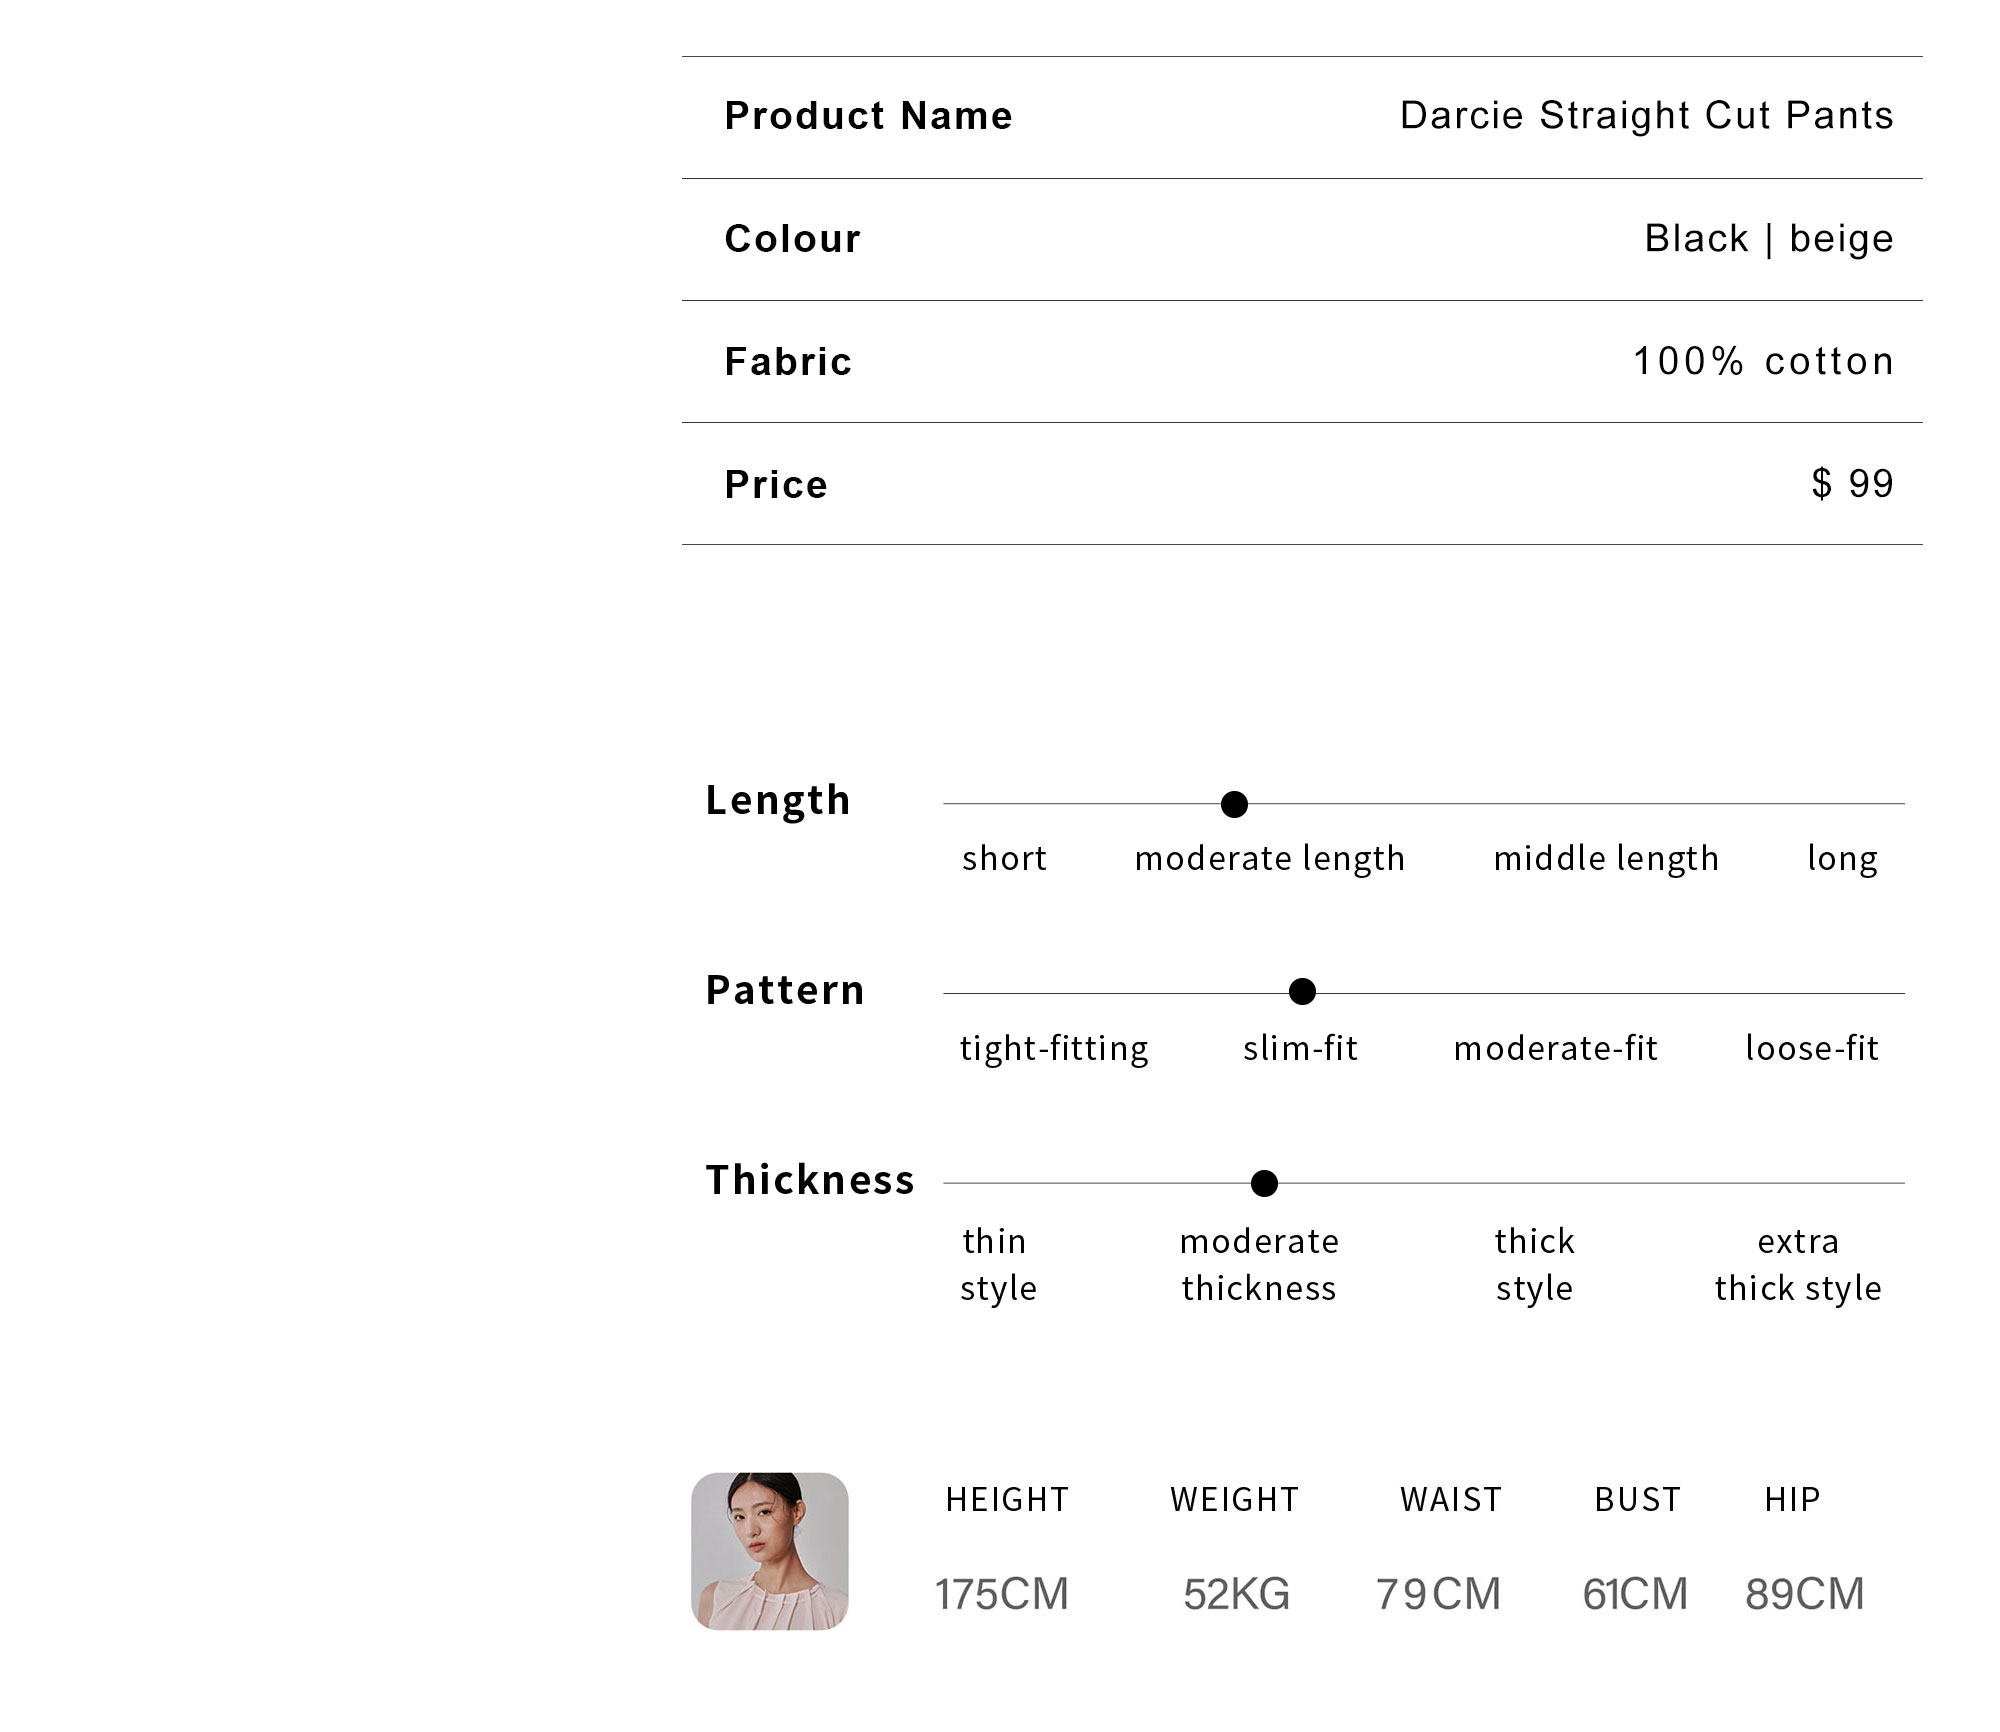This screenshot has height=1732, width=2000.
Task: Select the 'thin style' thickness label
Action: [998, 1265]
